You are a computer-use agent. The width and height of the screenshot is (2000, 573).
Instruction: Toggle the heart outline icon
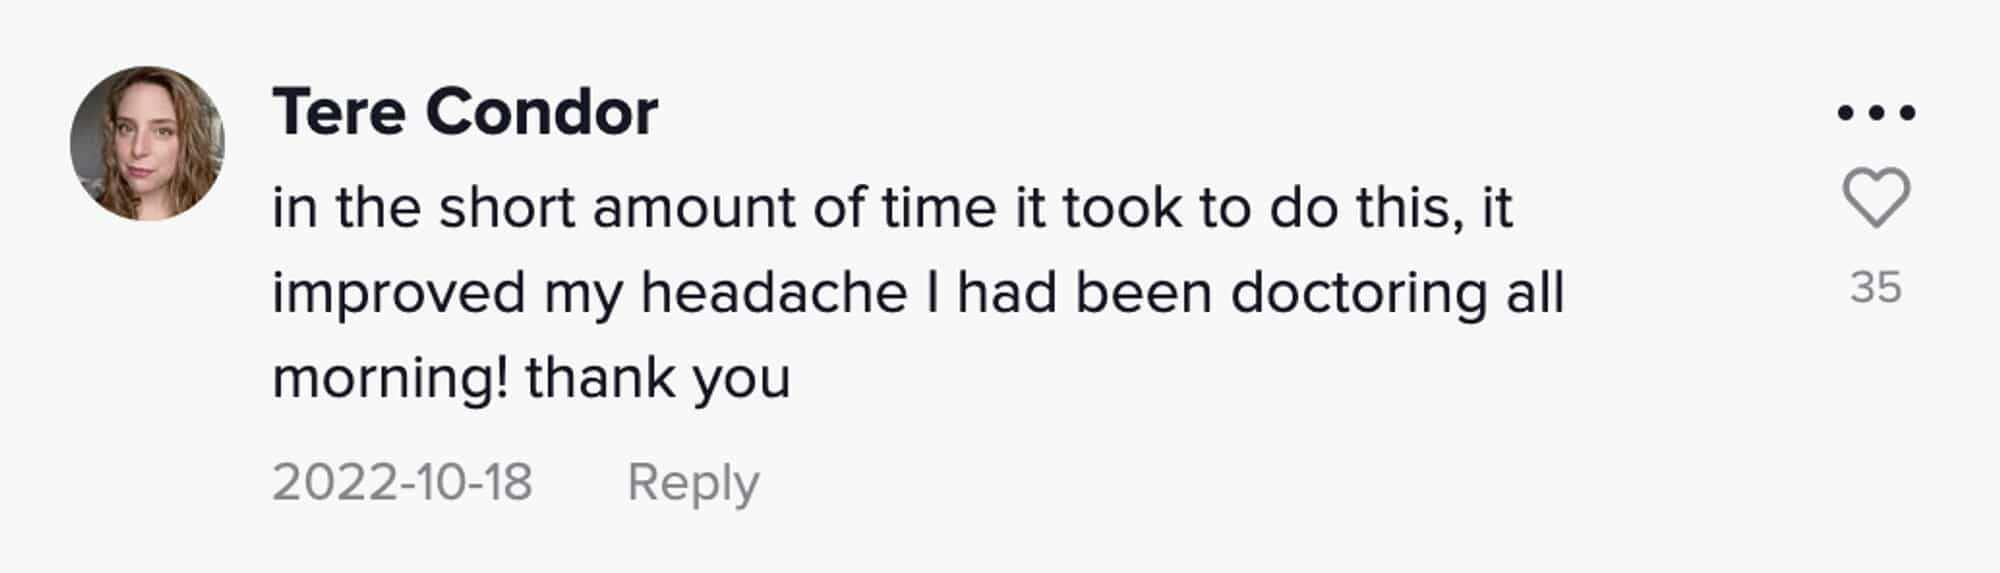click(x=1875, y=198)
